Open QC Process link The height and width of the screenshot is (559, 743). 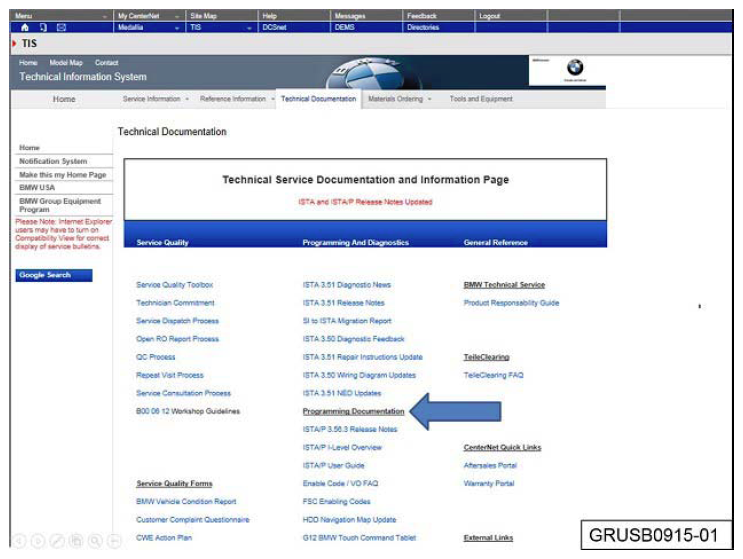[x=155, y=357]
